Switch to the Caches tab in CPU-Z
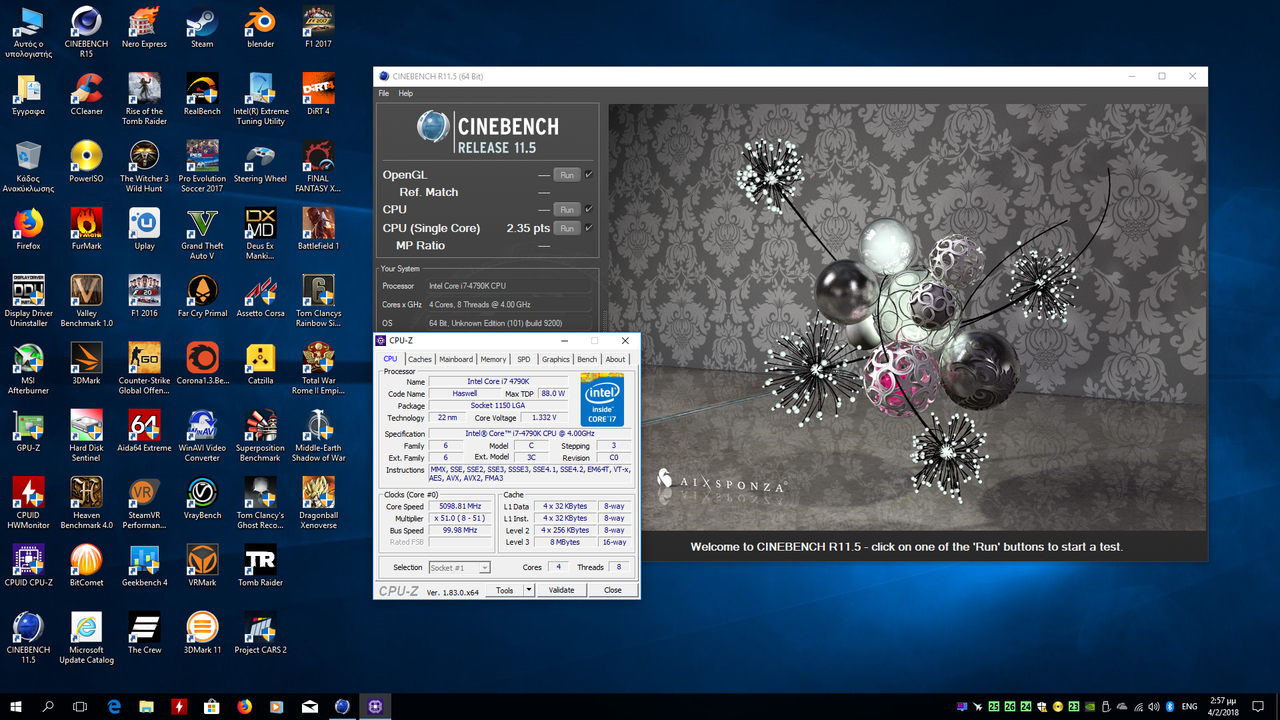Screen dimensions: 1280x720 (420, 359)
